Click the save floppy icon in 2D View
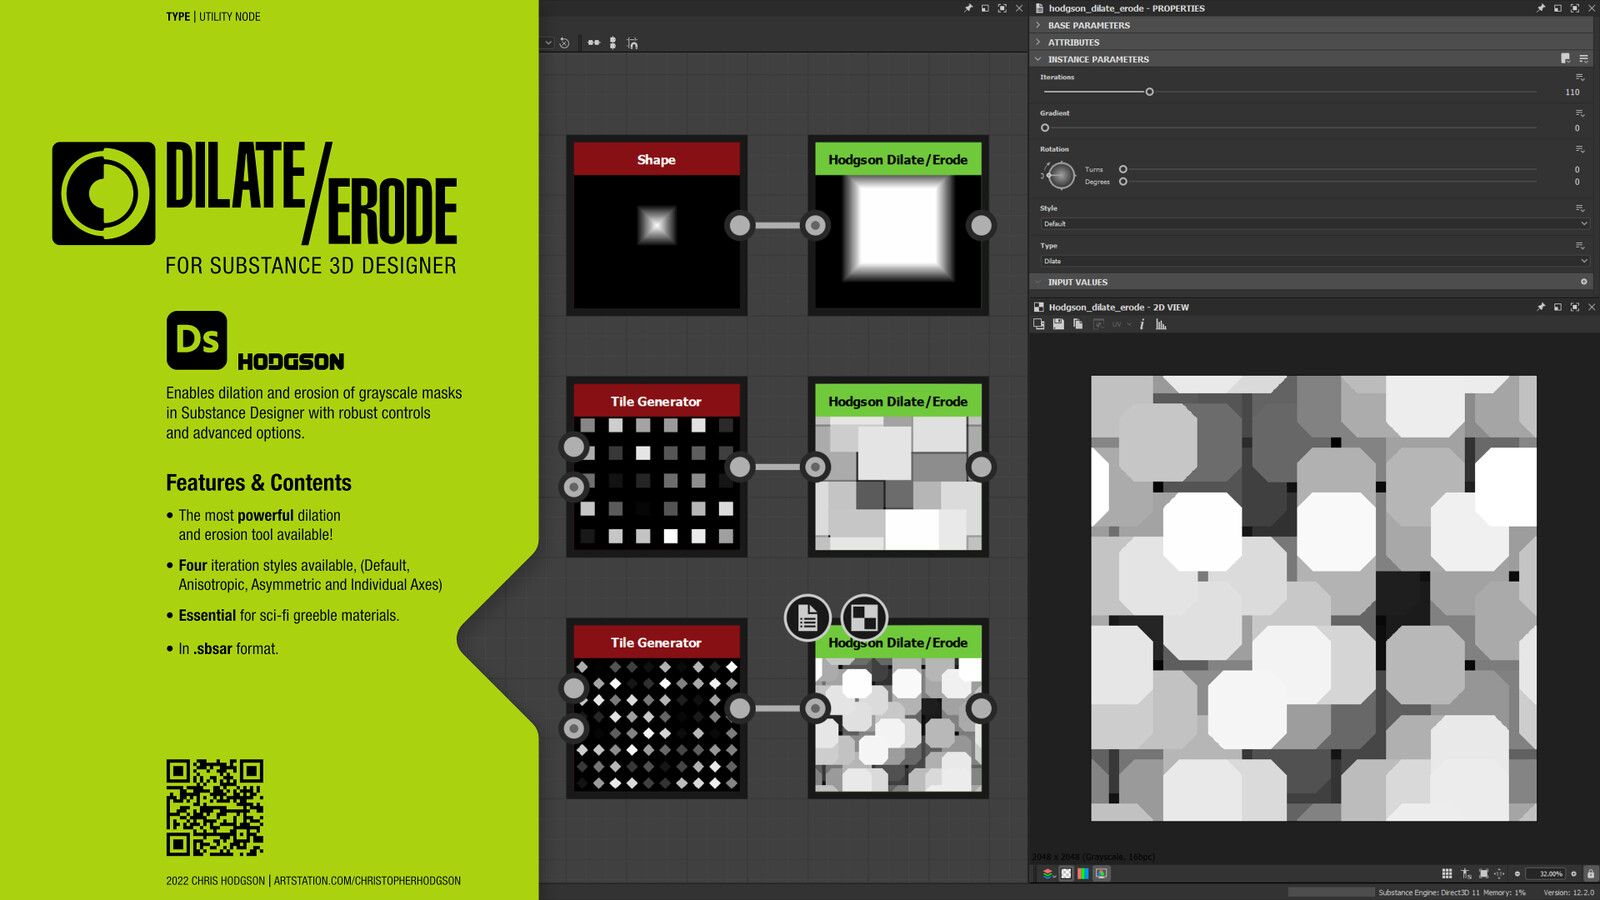Viewport: 1600px width, 900px height. pos(1058,324)
